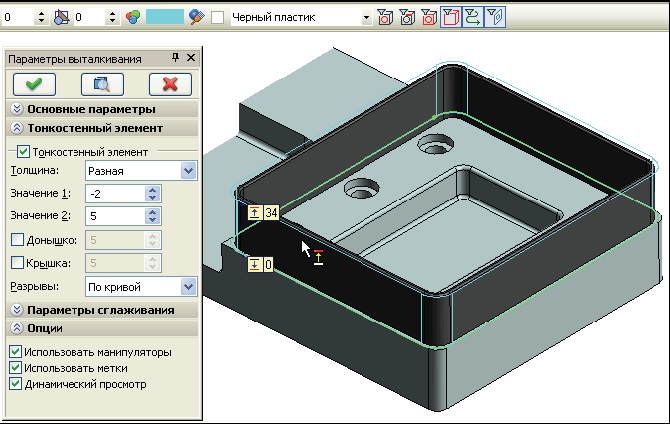
Task: Click the 0 extrusion length label in viewport
Action: [268, 265]
